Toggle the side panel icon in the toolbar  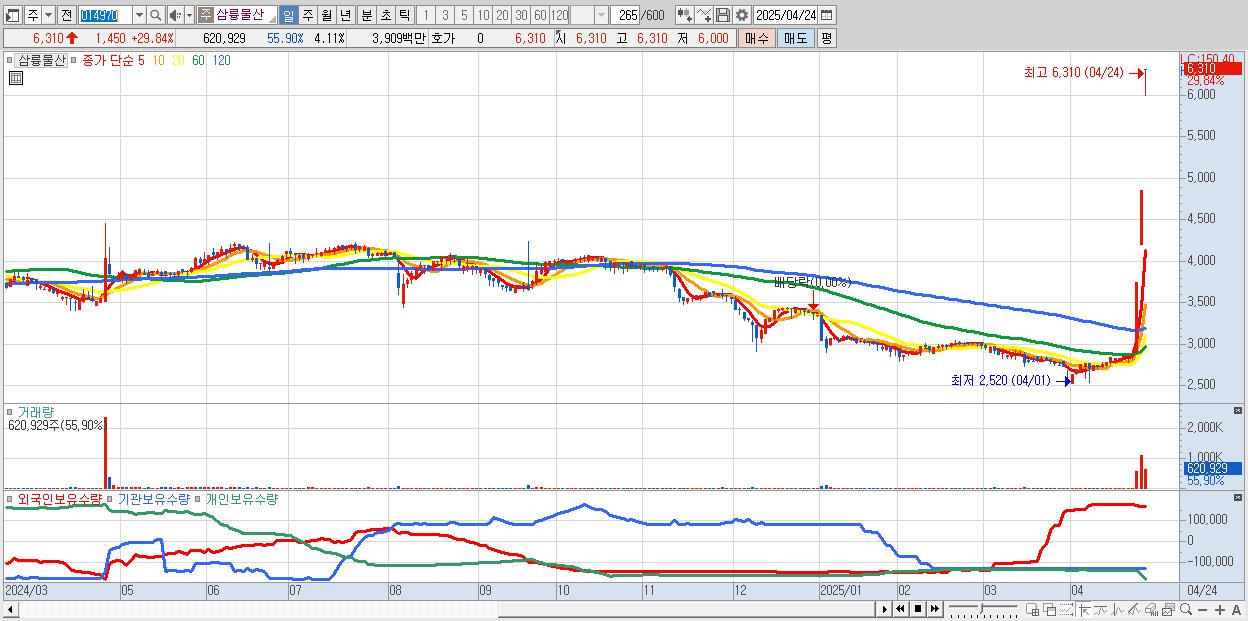13,15
